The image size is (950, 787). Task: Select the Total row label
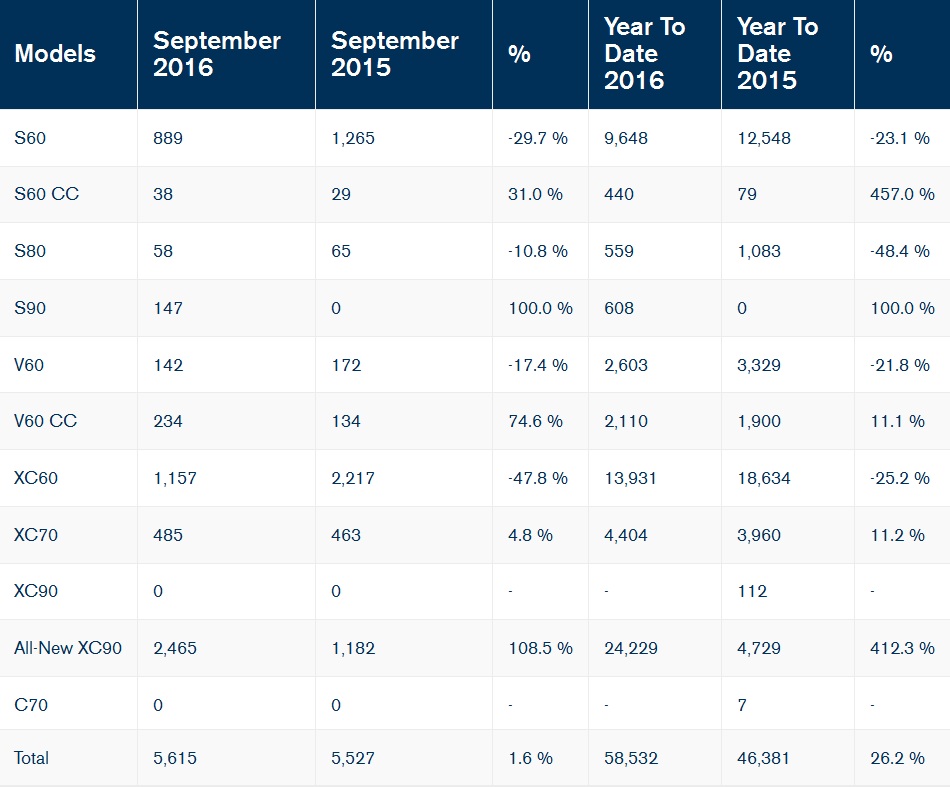[x=32, y=758]
